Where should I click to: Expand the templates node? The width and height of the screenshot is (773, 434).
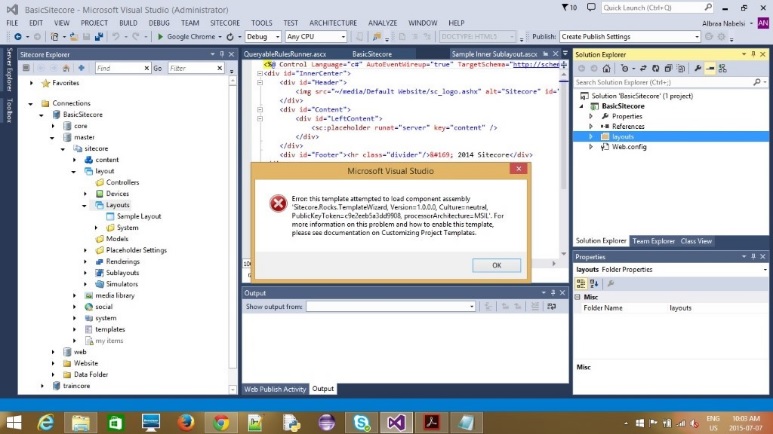click(74, 329)
